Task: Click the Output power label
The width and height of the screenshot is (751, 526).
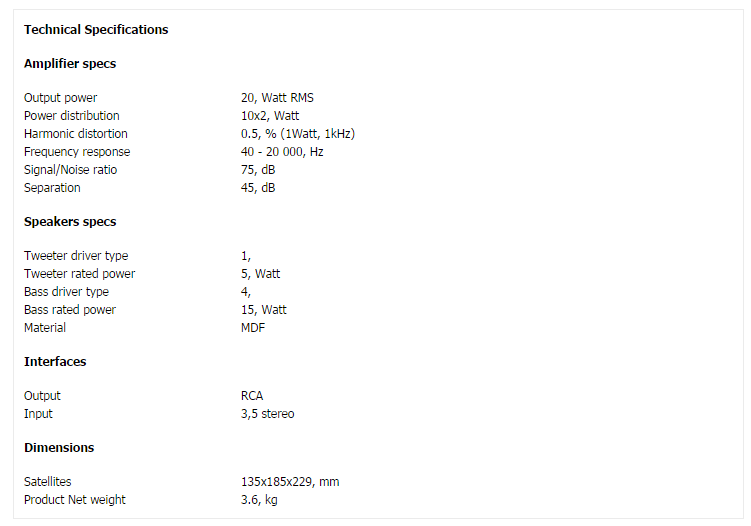Action: 60,98
